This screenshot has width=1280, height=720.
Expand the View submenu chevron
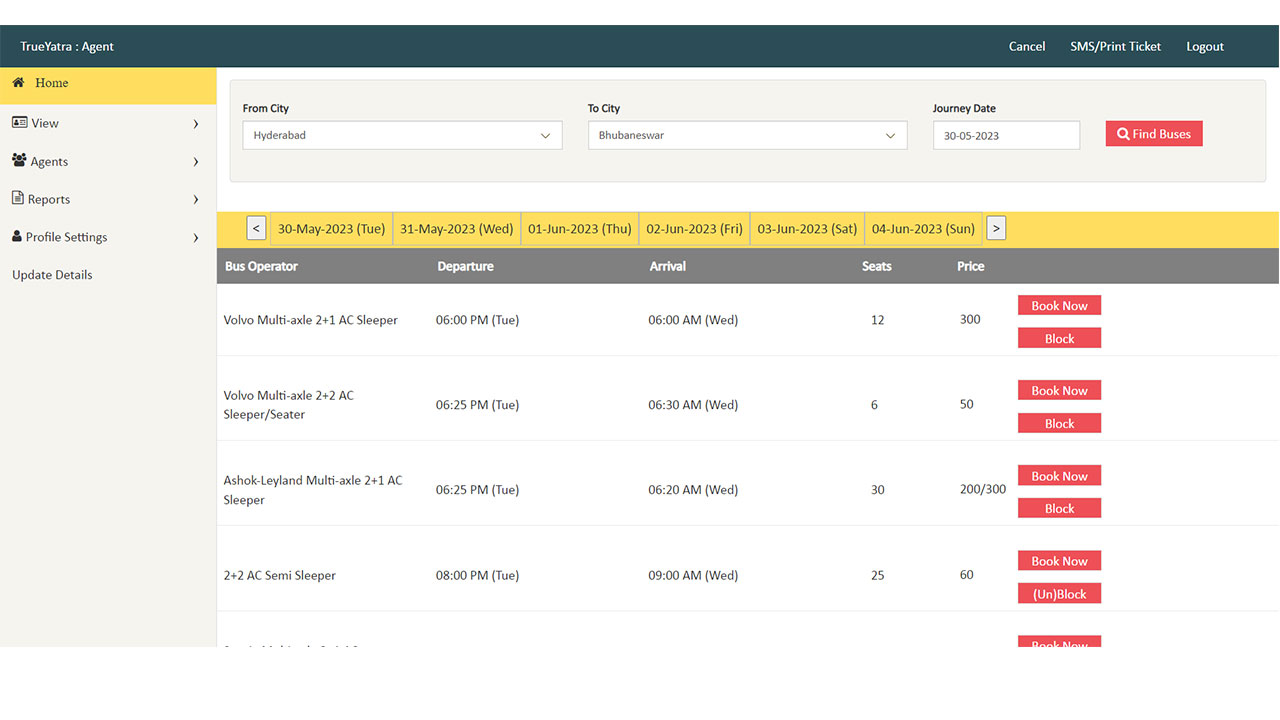click(196, 124)
